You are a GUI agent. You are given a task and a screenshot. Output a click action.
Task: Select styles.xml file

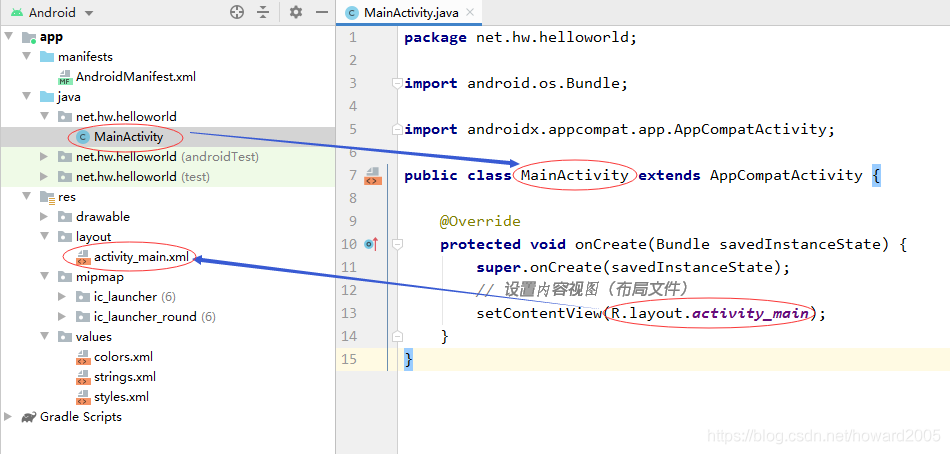pos(121,397)
